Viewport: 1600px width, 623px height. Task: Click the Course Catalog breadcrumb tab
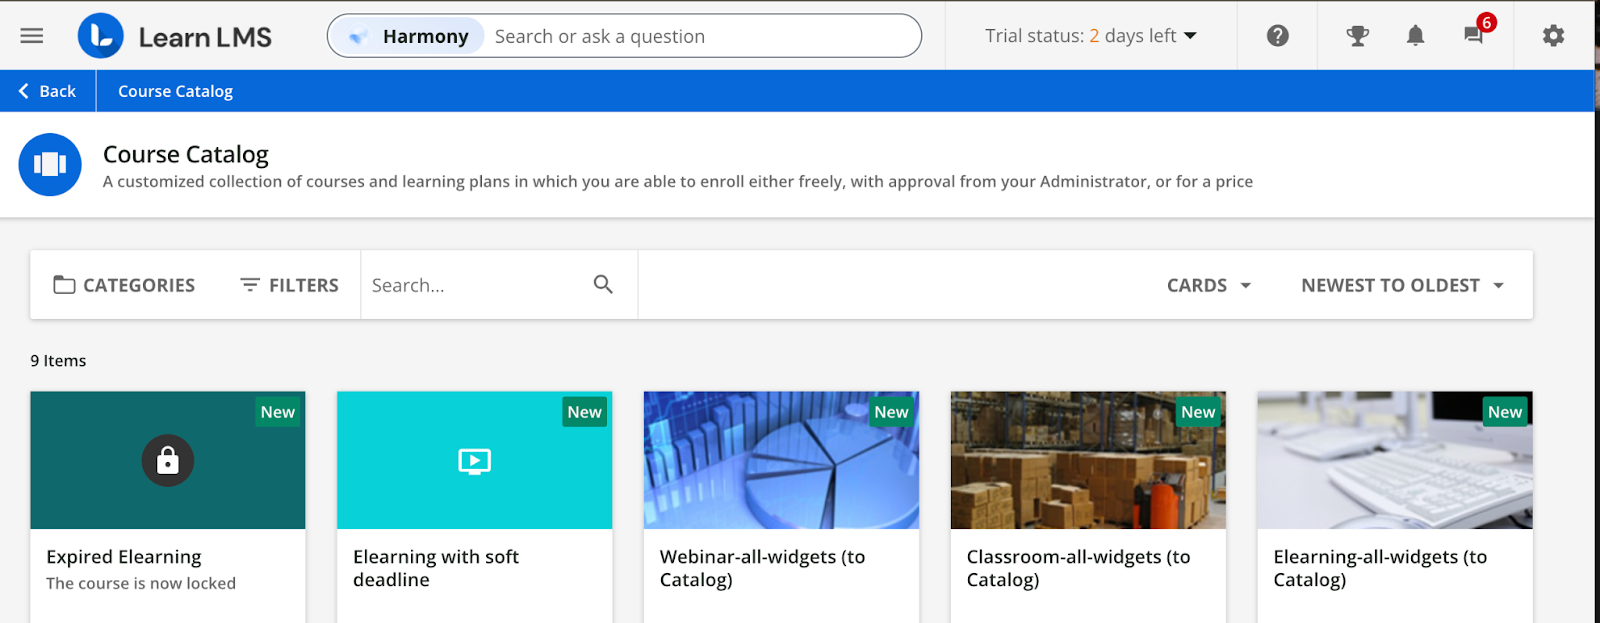pos(175,91)
